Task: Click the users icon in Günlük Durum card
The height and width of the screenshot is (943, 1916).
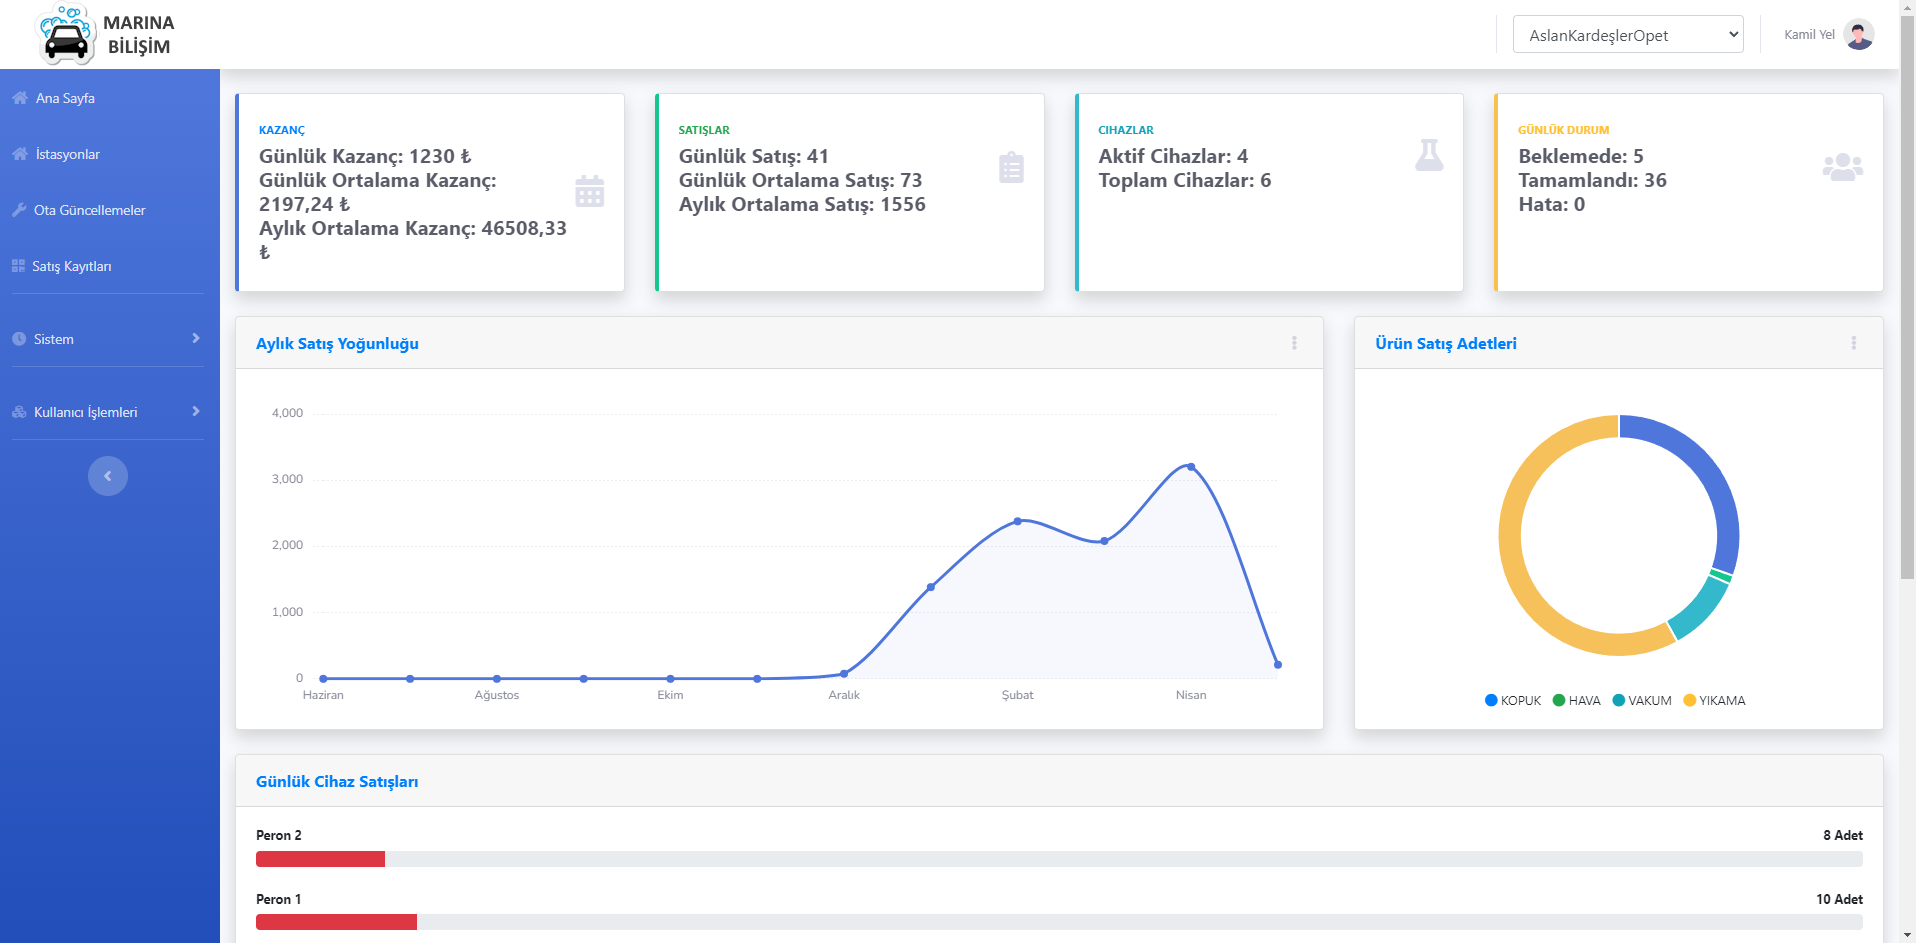Action: coord(1842,167)
